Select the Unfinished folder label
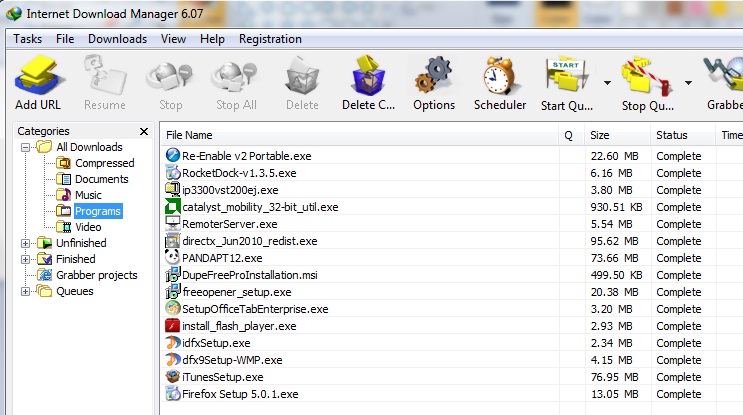This screenshot has height=415, width=743. (x=81, y=243)
